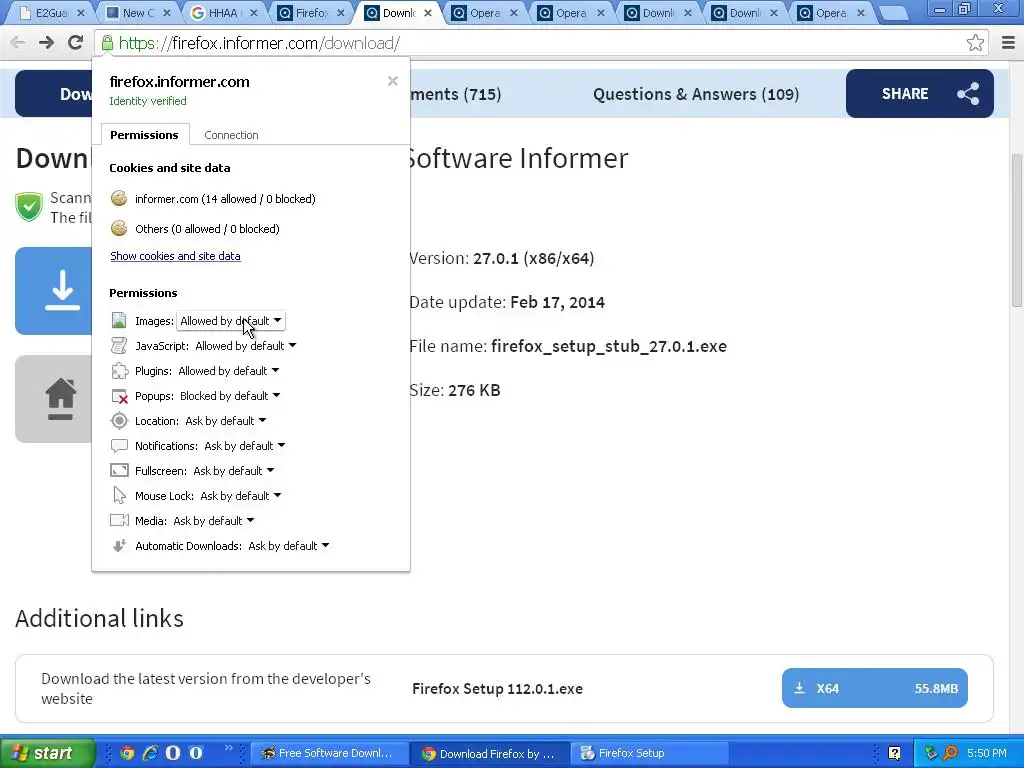Open the Notifications permission dropdown

pyautogui.click(x=244, y=446)
